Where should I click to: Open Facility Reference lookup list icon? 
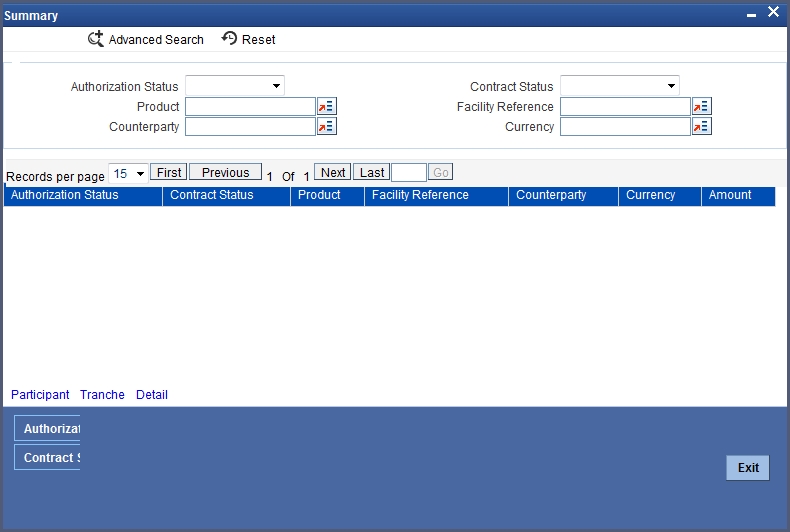coord(701,106)
